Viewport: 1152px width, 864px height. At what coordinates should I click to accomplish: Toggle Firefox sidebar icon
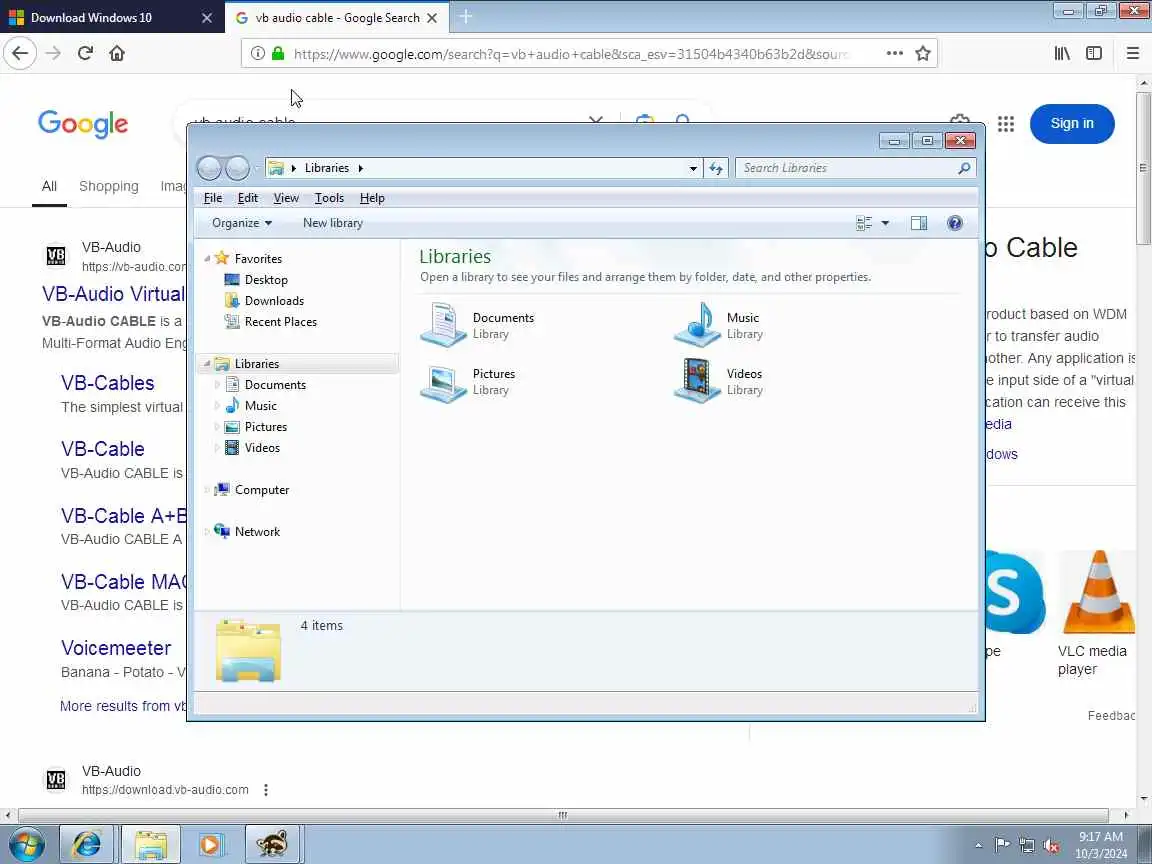(1094, 53)
